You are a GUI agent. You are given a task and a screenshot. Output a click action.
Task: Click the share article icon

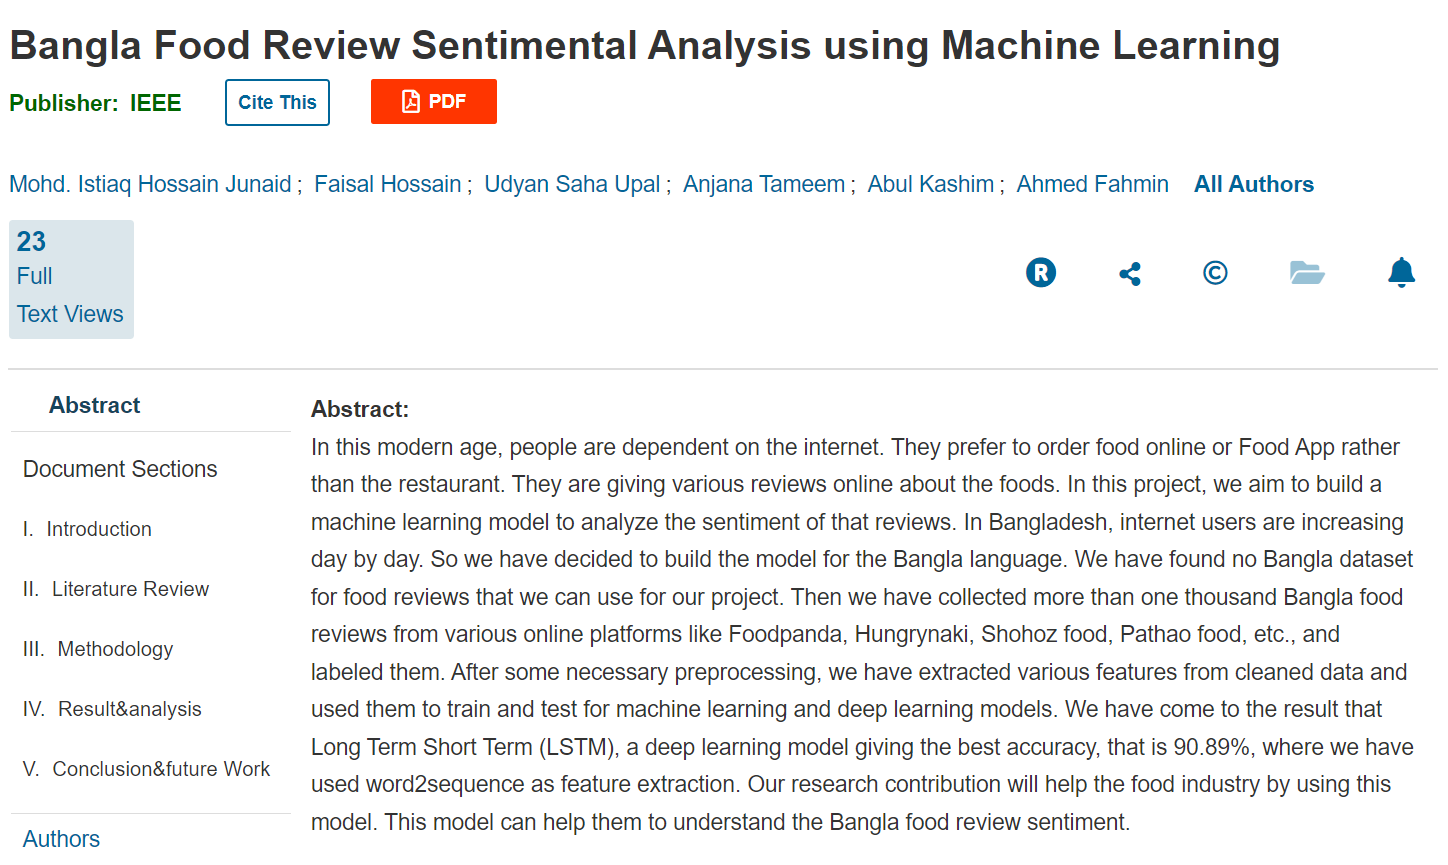point(1129,272)
